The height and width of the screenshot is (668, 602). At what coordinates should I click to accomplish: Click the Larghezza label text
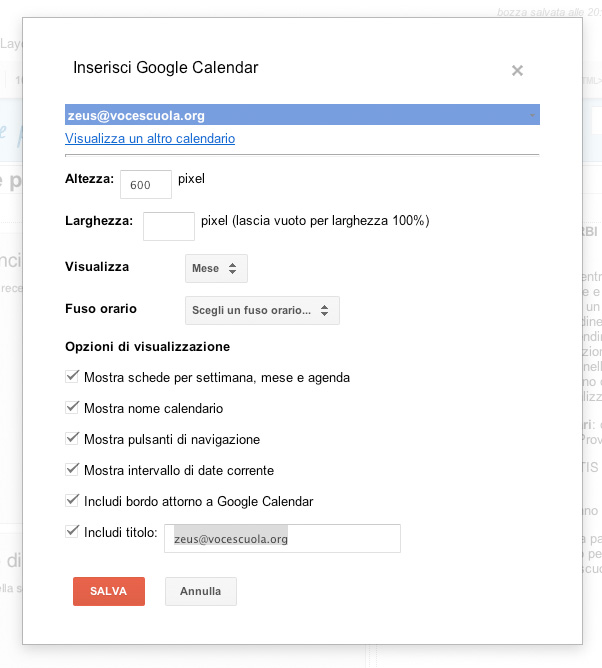click(x=99, y=220)
